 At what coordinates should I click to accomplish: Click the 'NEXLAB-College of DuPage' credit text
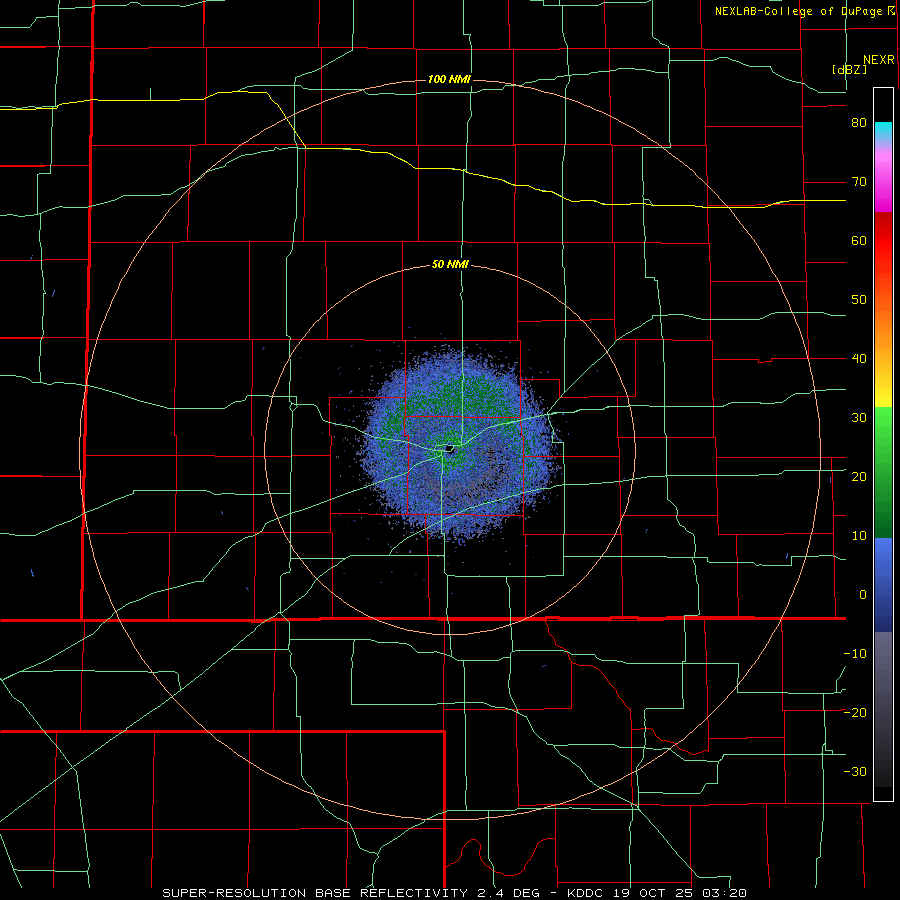(800, 11)
